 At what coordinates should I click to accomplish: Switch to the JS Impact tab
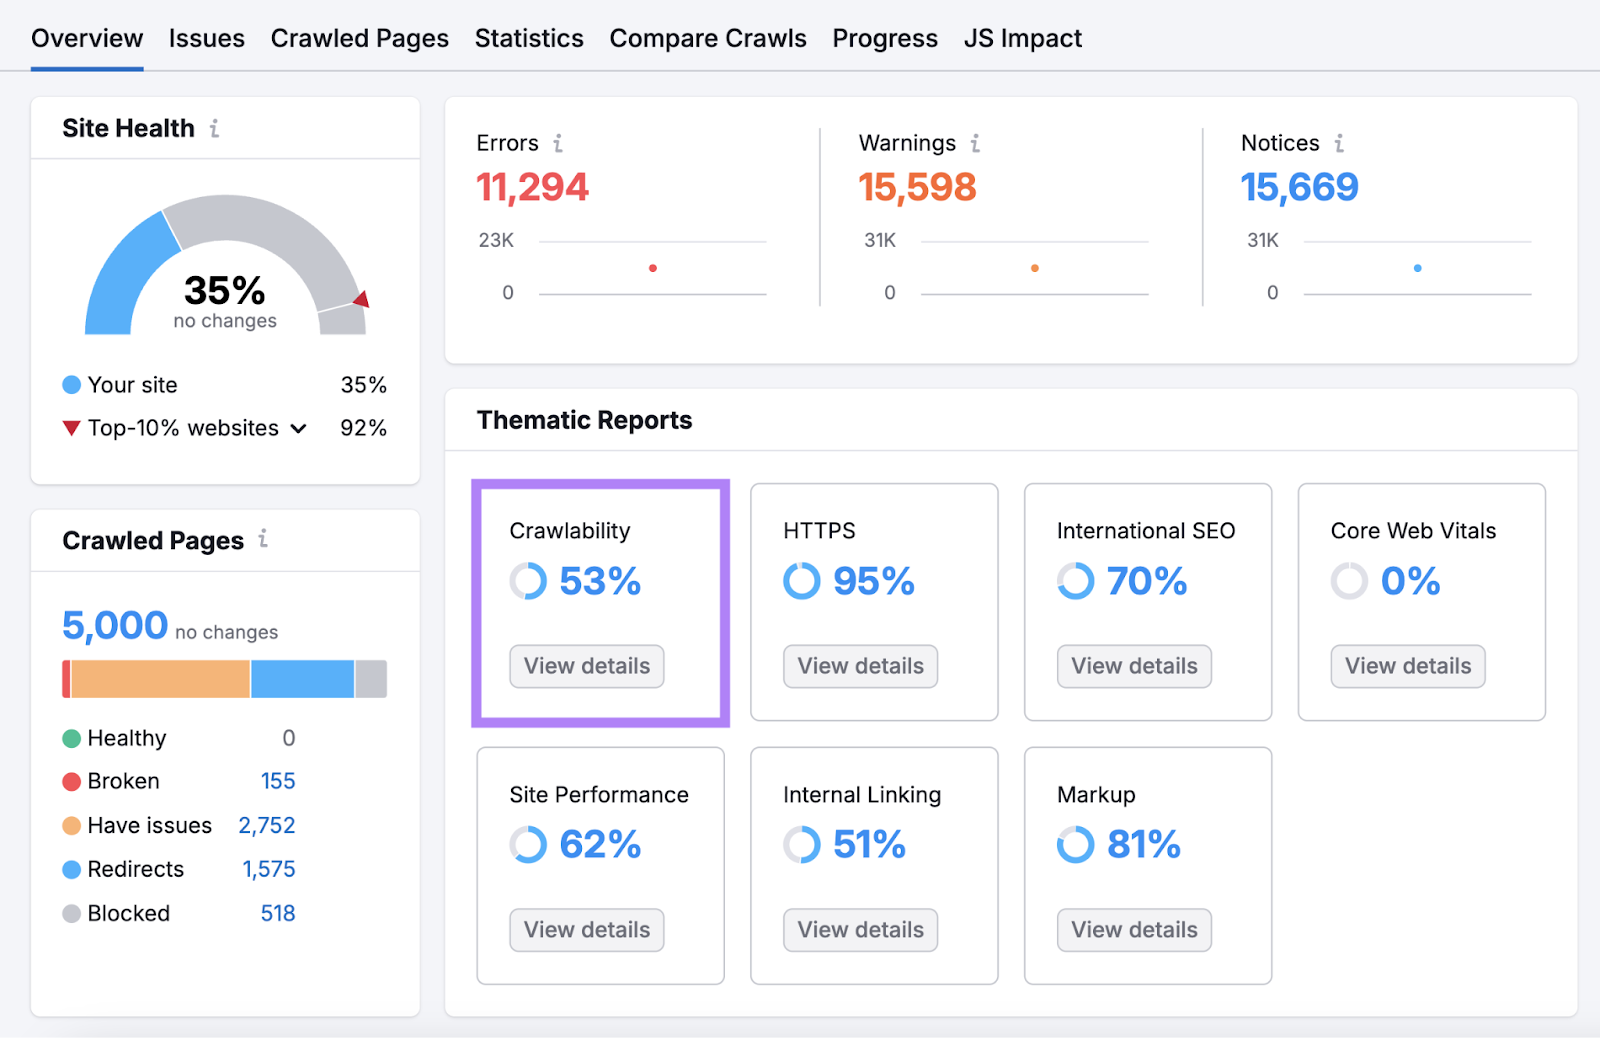coord(1022,38)
